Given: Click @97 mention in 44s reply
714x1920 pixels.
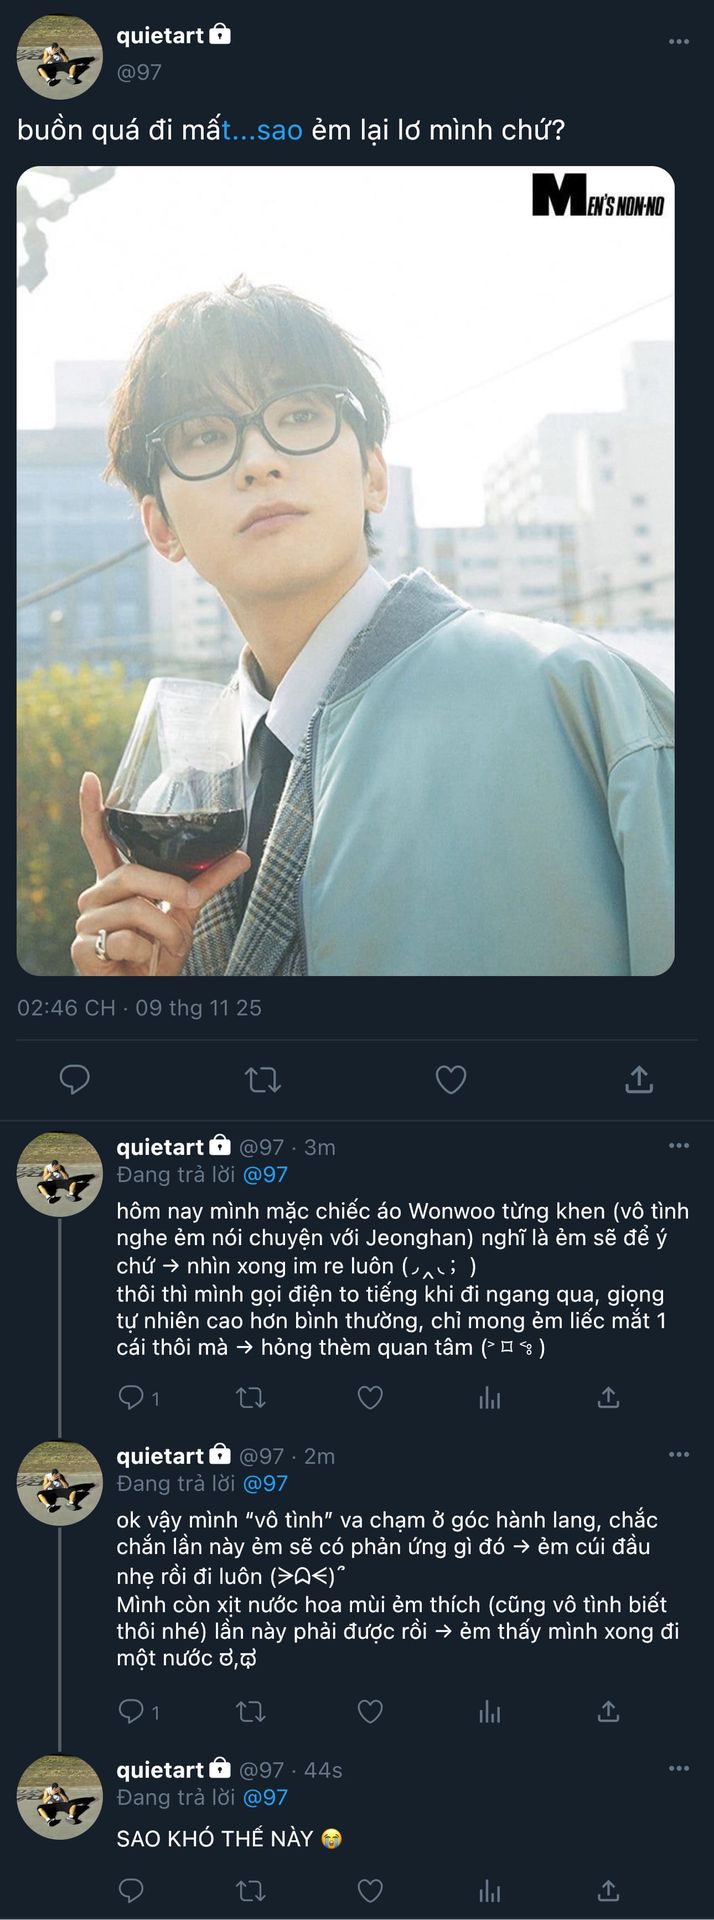Looking at the screenshot, I should click(265, 1797).
